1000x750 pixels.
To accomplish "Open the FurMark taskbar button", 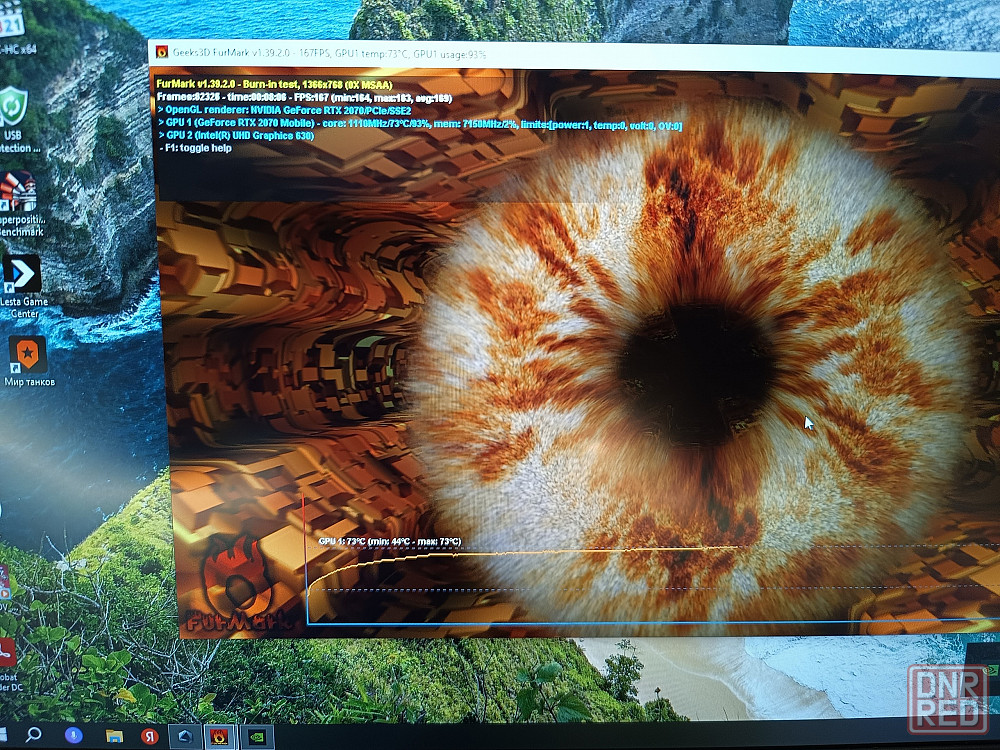I will (x=219, y=736).
